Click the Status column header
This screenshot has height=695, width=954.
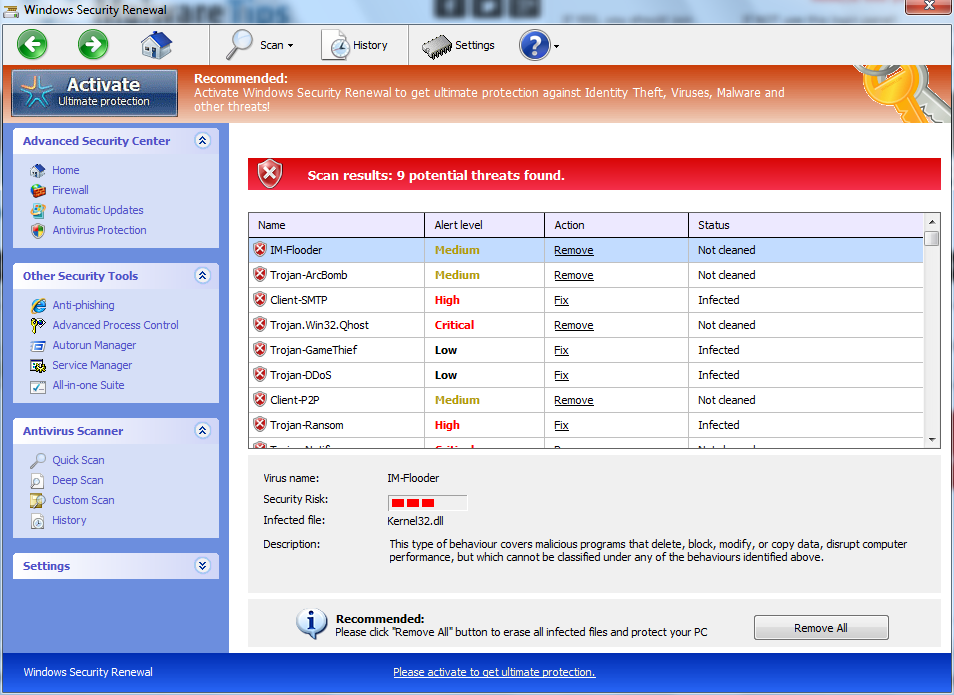[806, 225]
